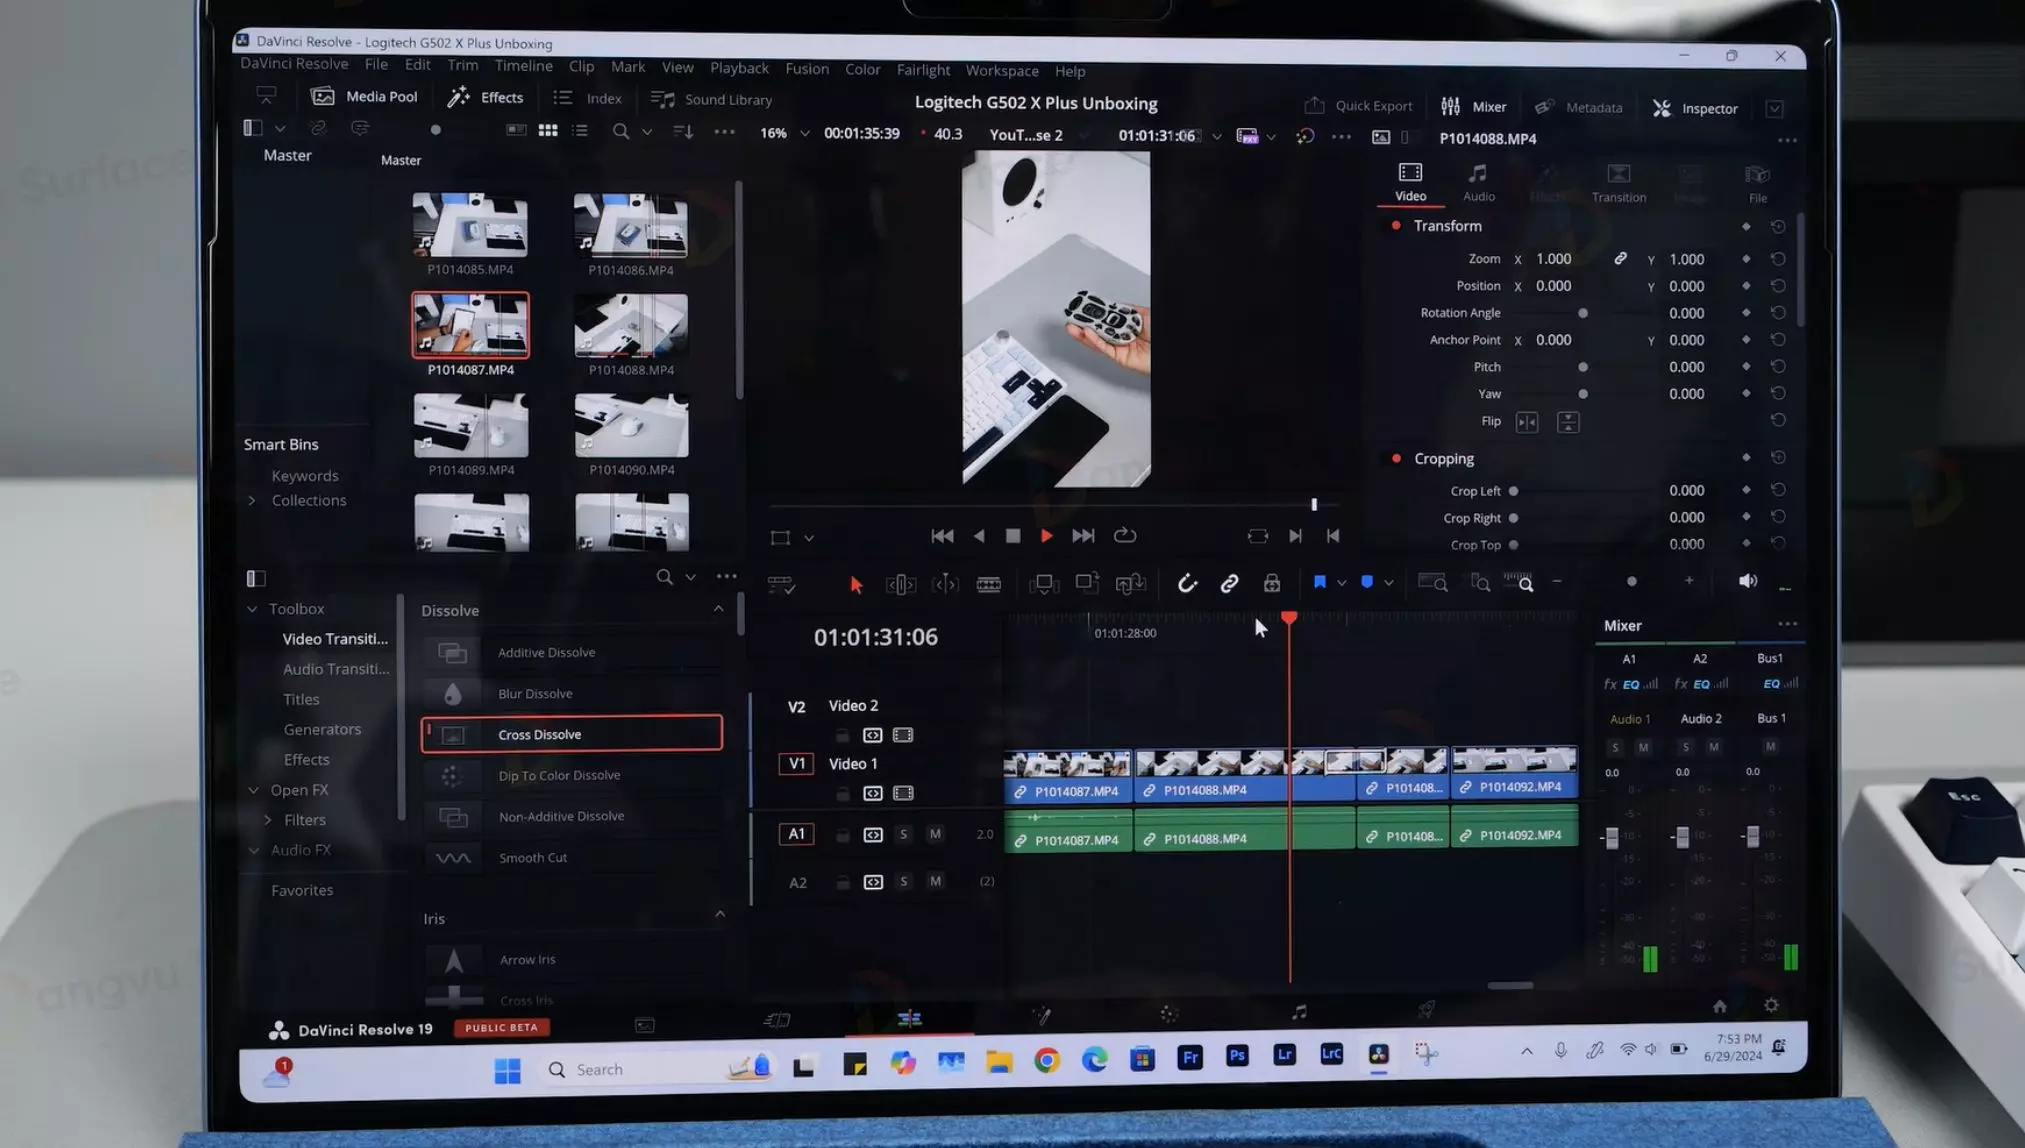Click the Quick Export icon
The image size is (2025, 1148).
pos(1312,106)
